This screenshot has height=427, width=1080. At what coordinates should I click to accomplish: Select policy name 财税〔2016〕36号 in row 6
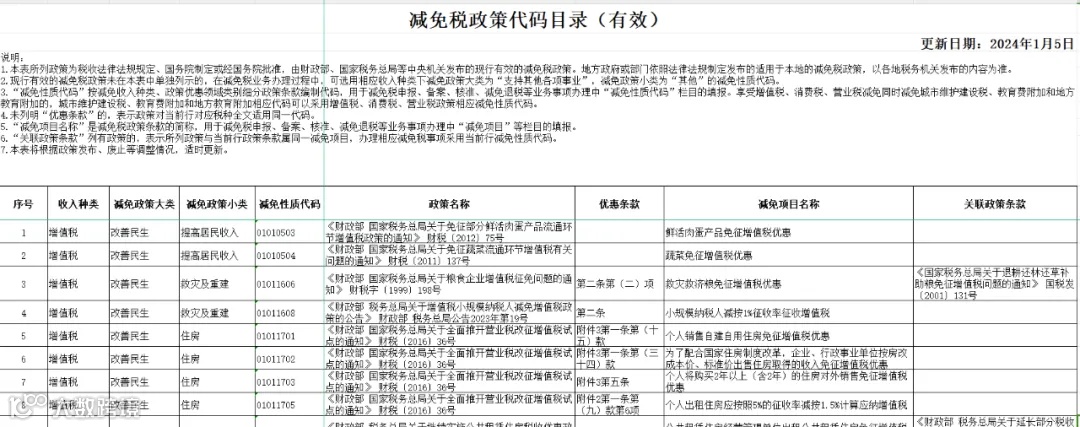tap(449, 359)
